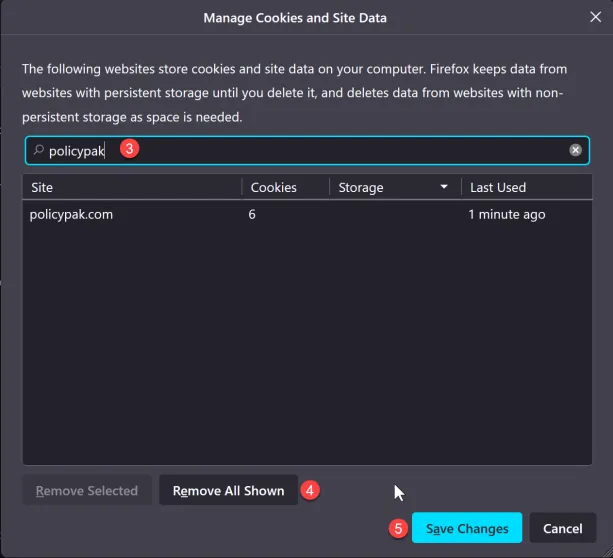Click the red step 3 badge
Viewport: 613px width, 558px height.
point(128,149)
